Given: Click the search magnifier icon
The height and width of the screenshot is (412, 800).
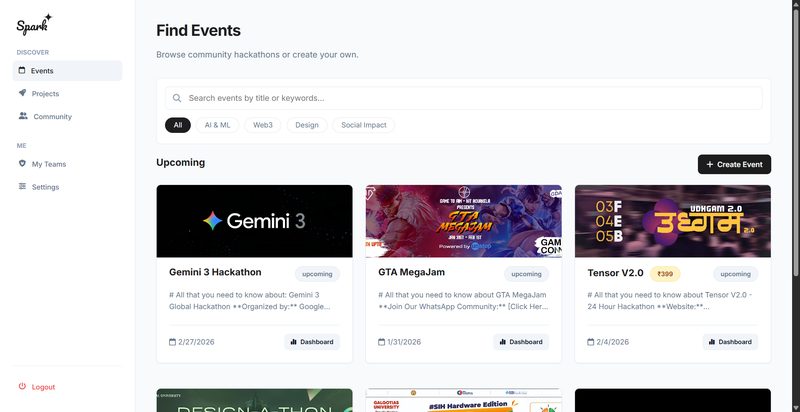Looking at the screenshot, I should point(177,98).
